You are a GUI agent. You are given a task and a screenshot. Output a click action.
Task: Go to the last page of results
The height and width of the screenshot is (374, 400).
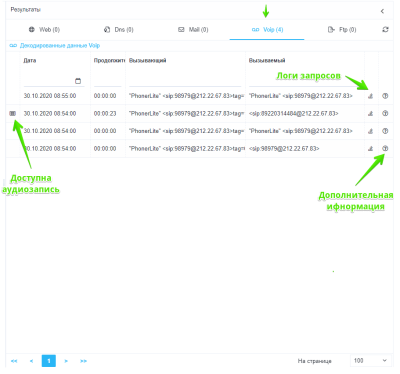tap(83, 361)
